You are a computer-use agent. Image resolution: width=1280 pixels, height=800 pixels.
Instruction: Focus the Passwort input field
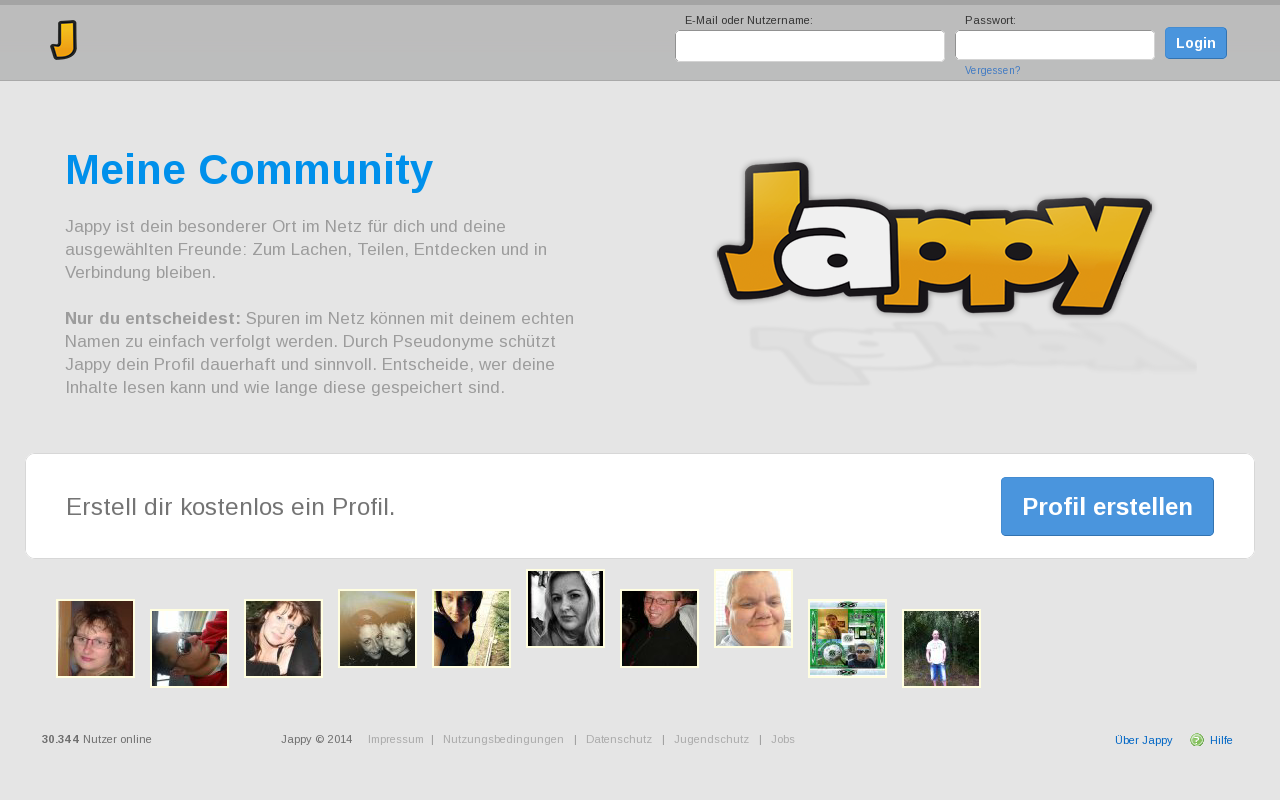coord(1055,45)
